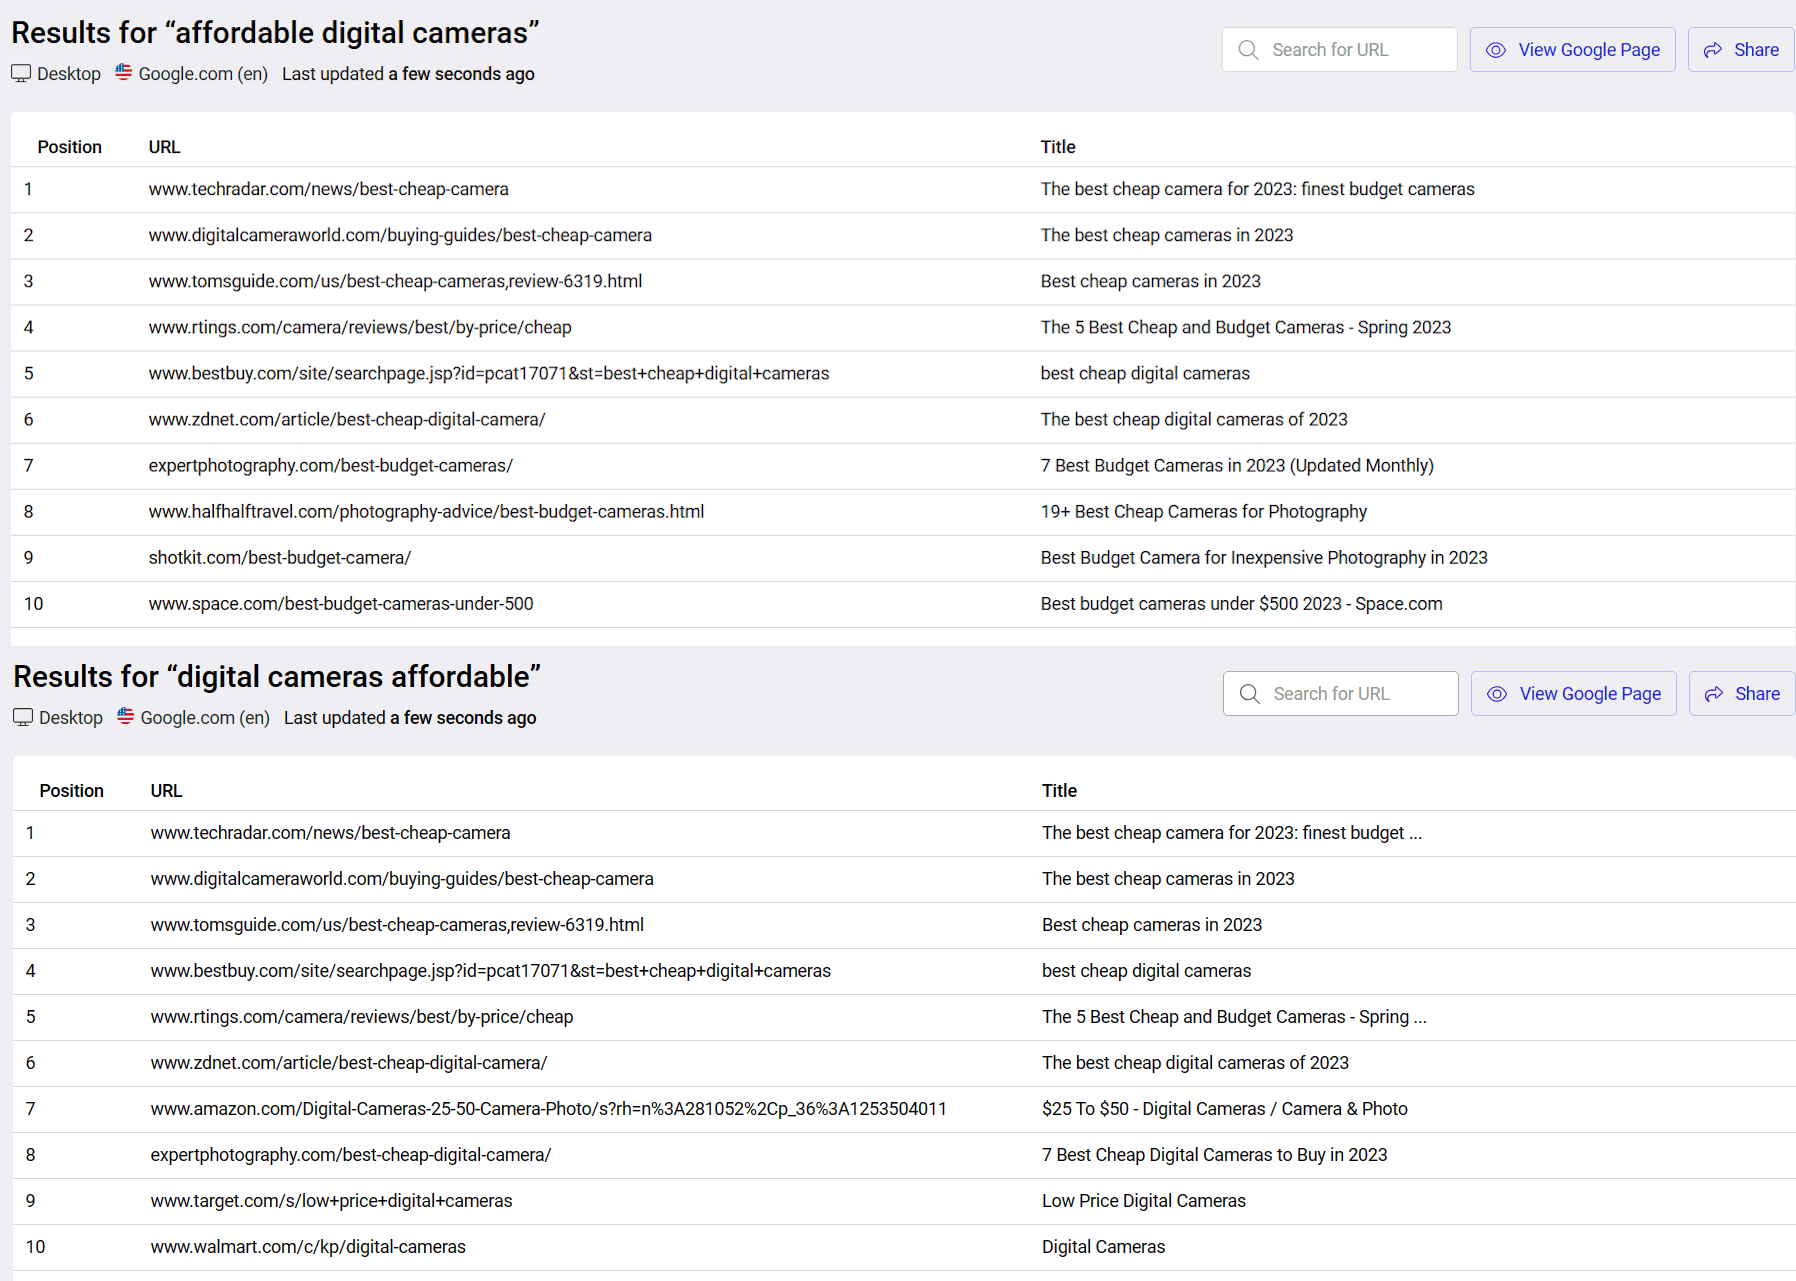Click the Position column header in the top table
The height and width of the screenshot is (1281, 1796).
[70, 147]
